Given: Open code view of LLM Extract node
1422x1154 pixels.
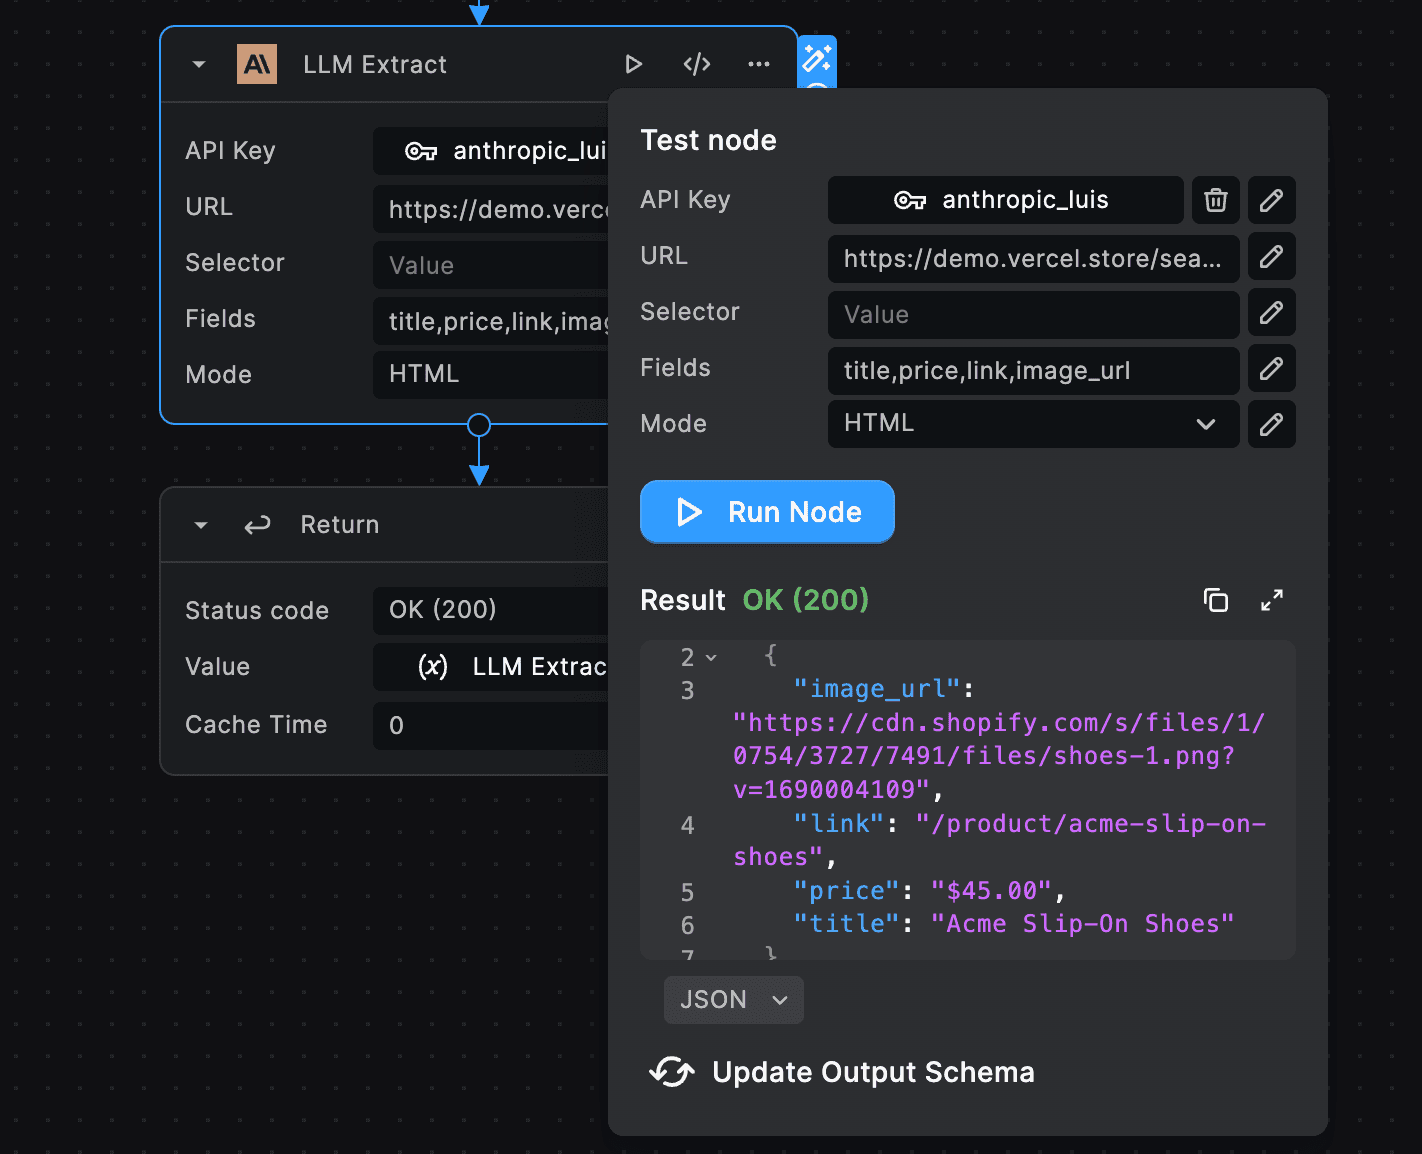Looking at the screenshot, I should coord(697,64).
